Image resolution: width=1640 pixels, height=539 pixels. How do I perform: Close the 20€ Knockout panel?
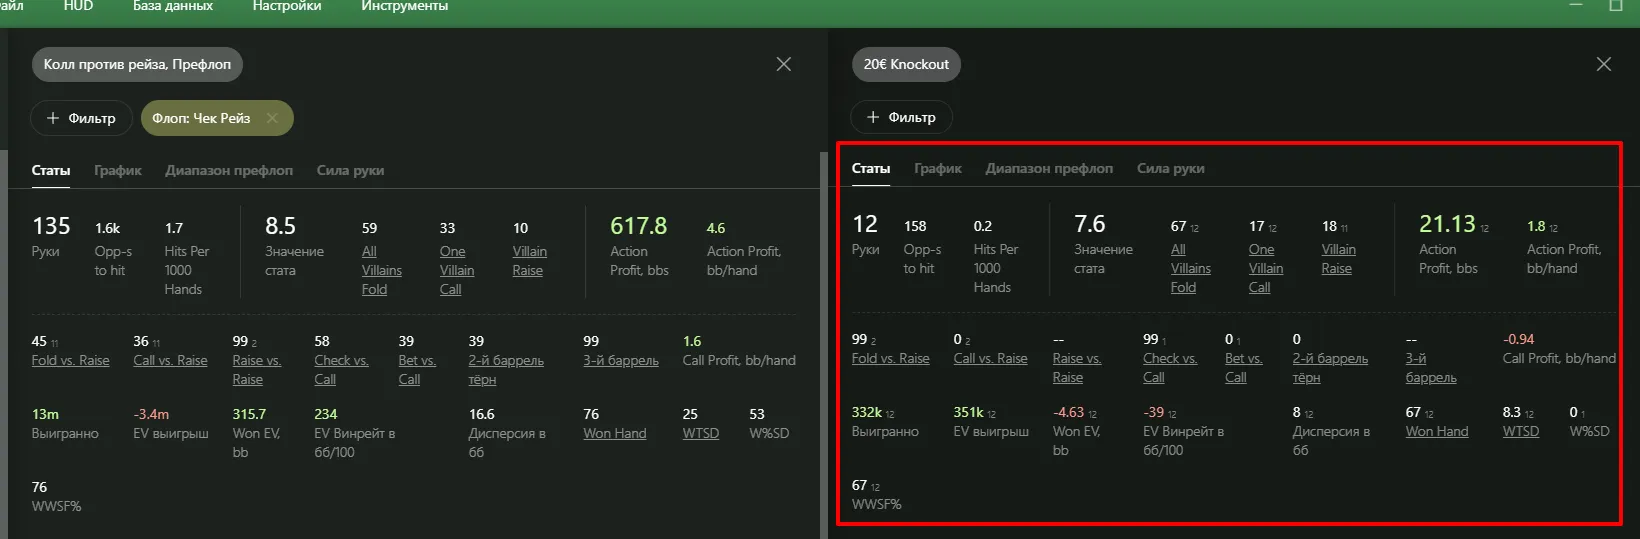(x=1604, y=64)
